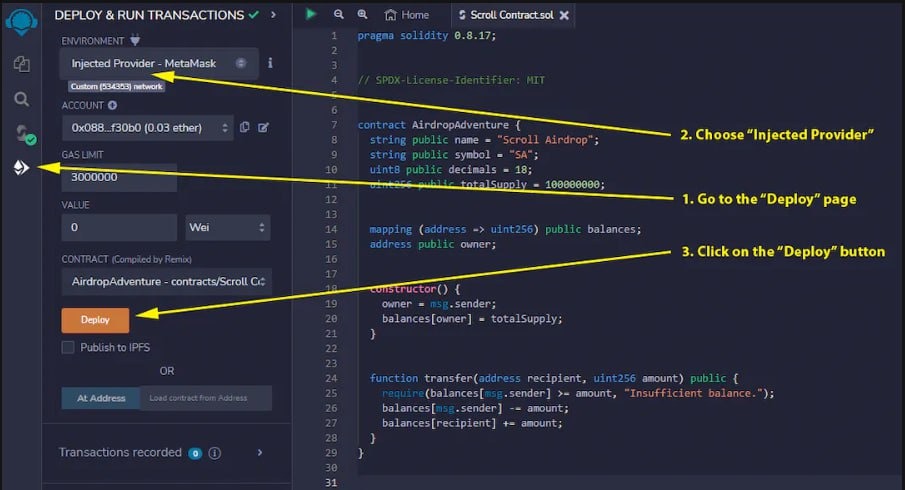Click the orange Deploy button
This screenshot has width=905, height=490.
pos(95,320)
